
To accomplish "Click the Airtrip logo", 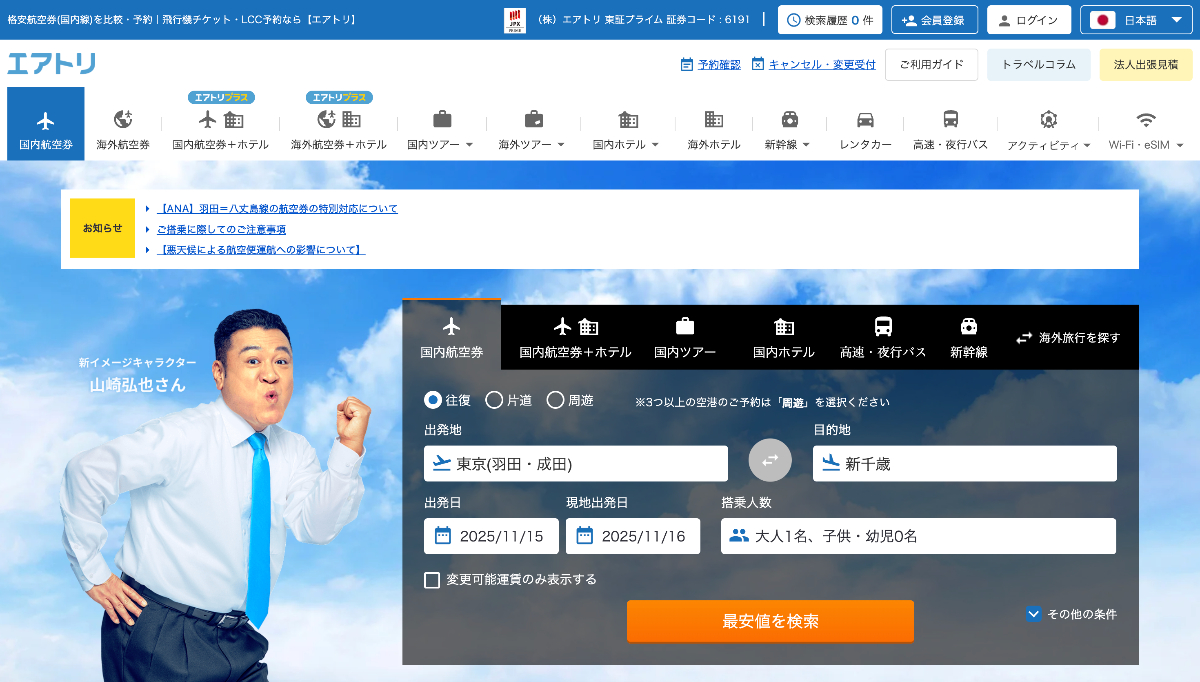I will (x=52, y=64).
